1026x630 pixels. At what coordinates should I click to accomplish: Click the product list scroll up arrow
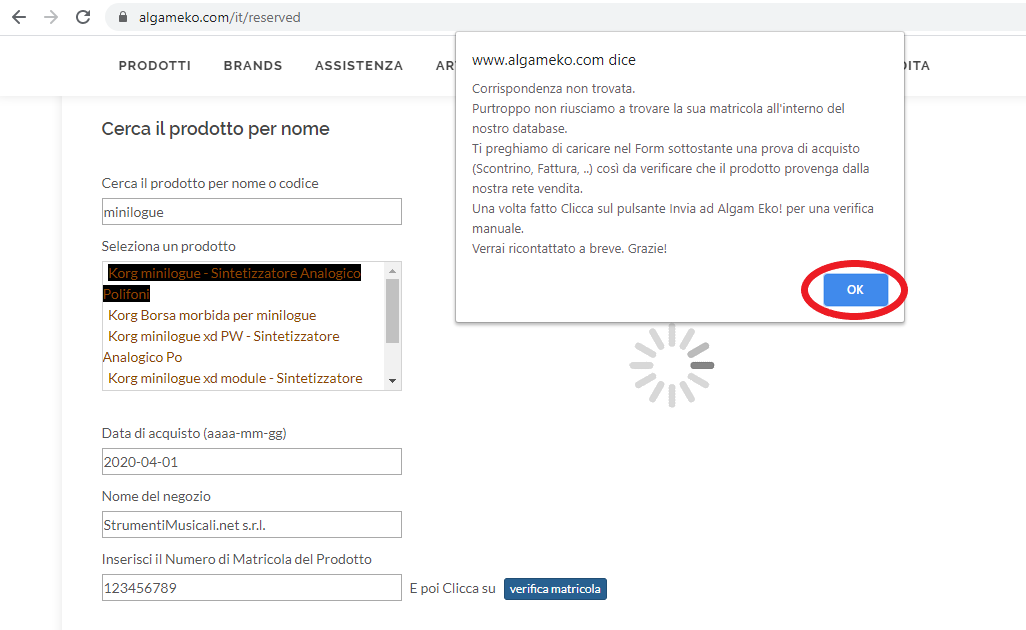(x=393, y=270)
